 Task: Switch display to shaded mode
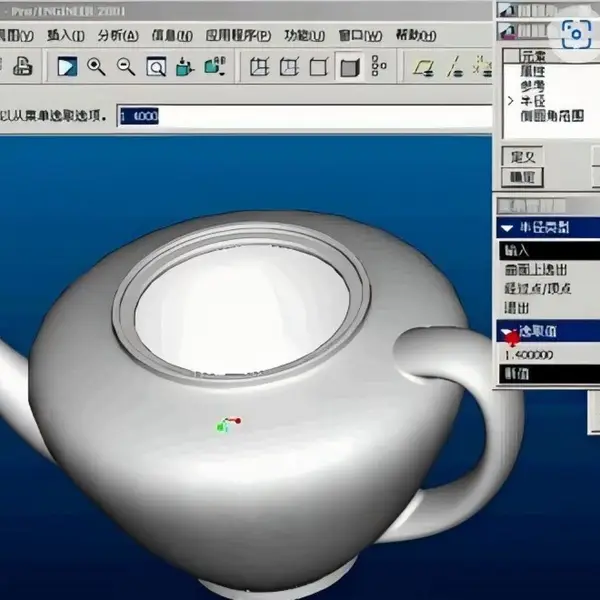tap(349, 67)
